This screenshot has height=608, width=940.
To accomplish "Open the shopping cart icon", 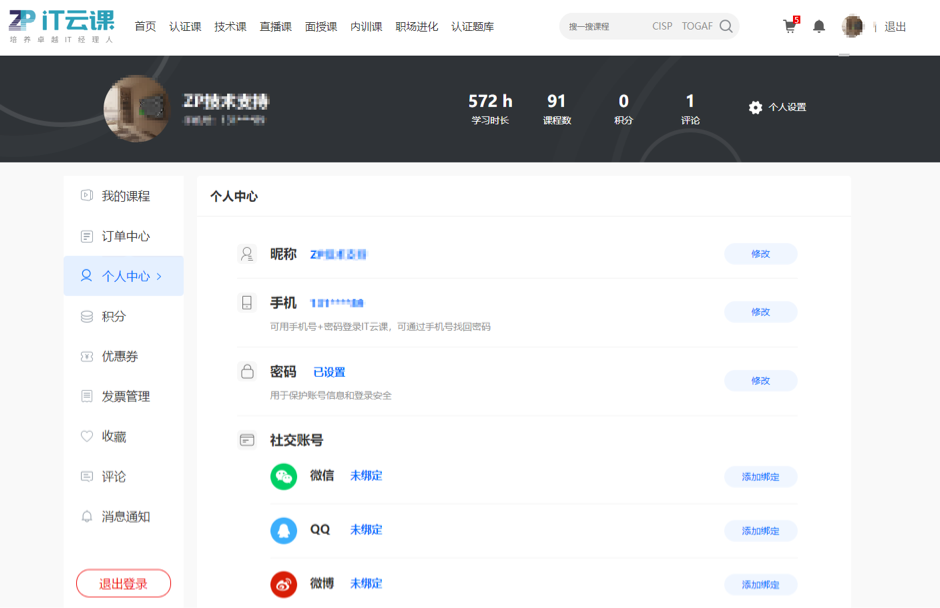I will point(790,27).
